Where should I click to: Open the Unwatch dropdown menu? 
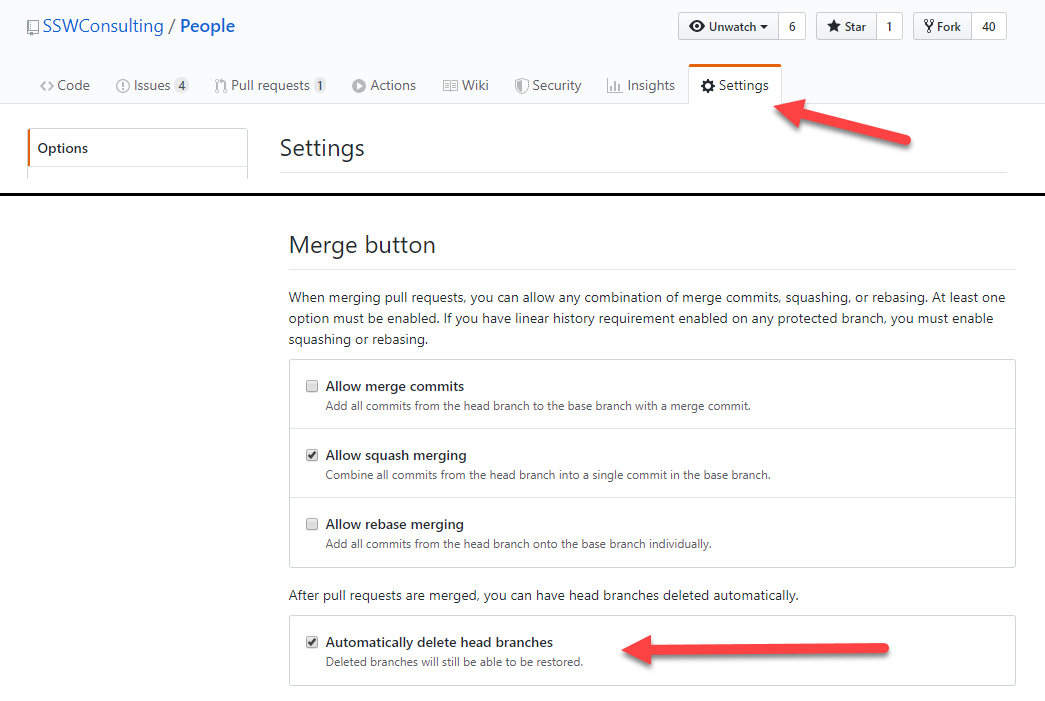tap(728, 27)
